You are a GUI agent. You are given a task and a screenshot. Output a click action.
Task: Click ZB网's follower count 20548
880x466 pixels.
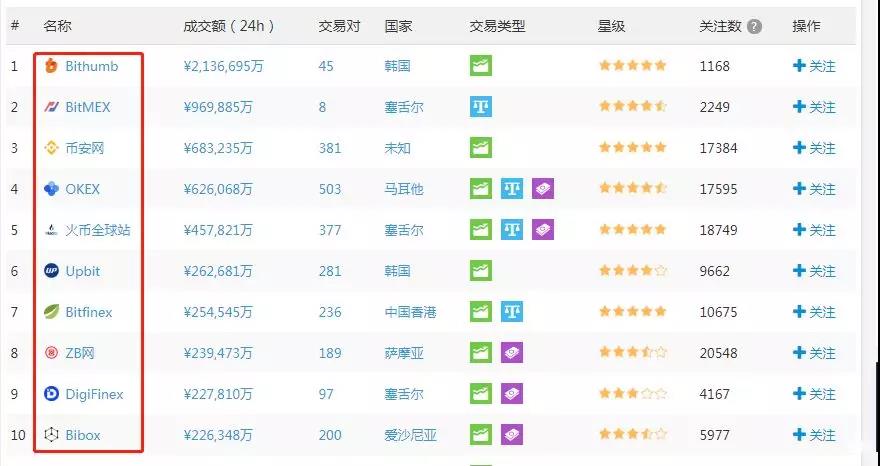click(718, 353)
